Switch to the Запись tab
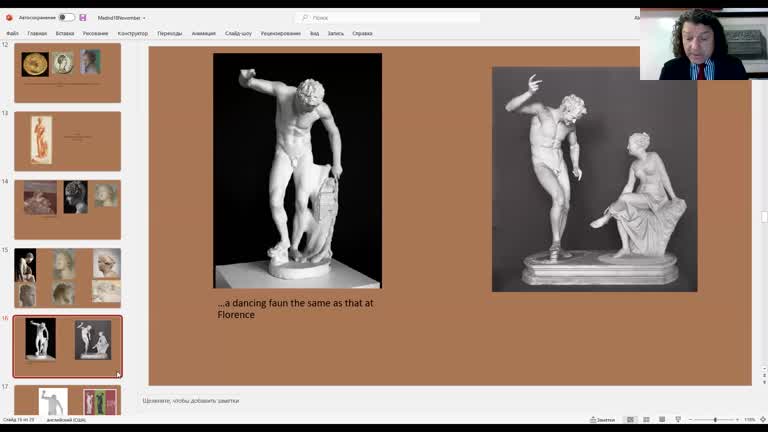This screenshot has width=768, height=432. (336, 33)
